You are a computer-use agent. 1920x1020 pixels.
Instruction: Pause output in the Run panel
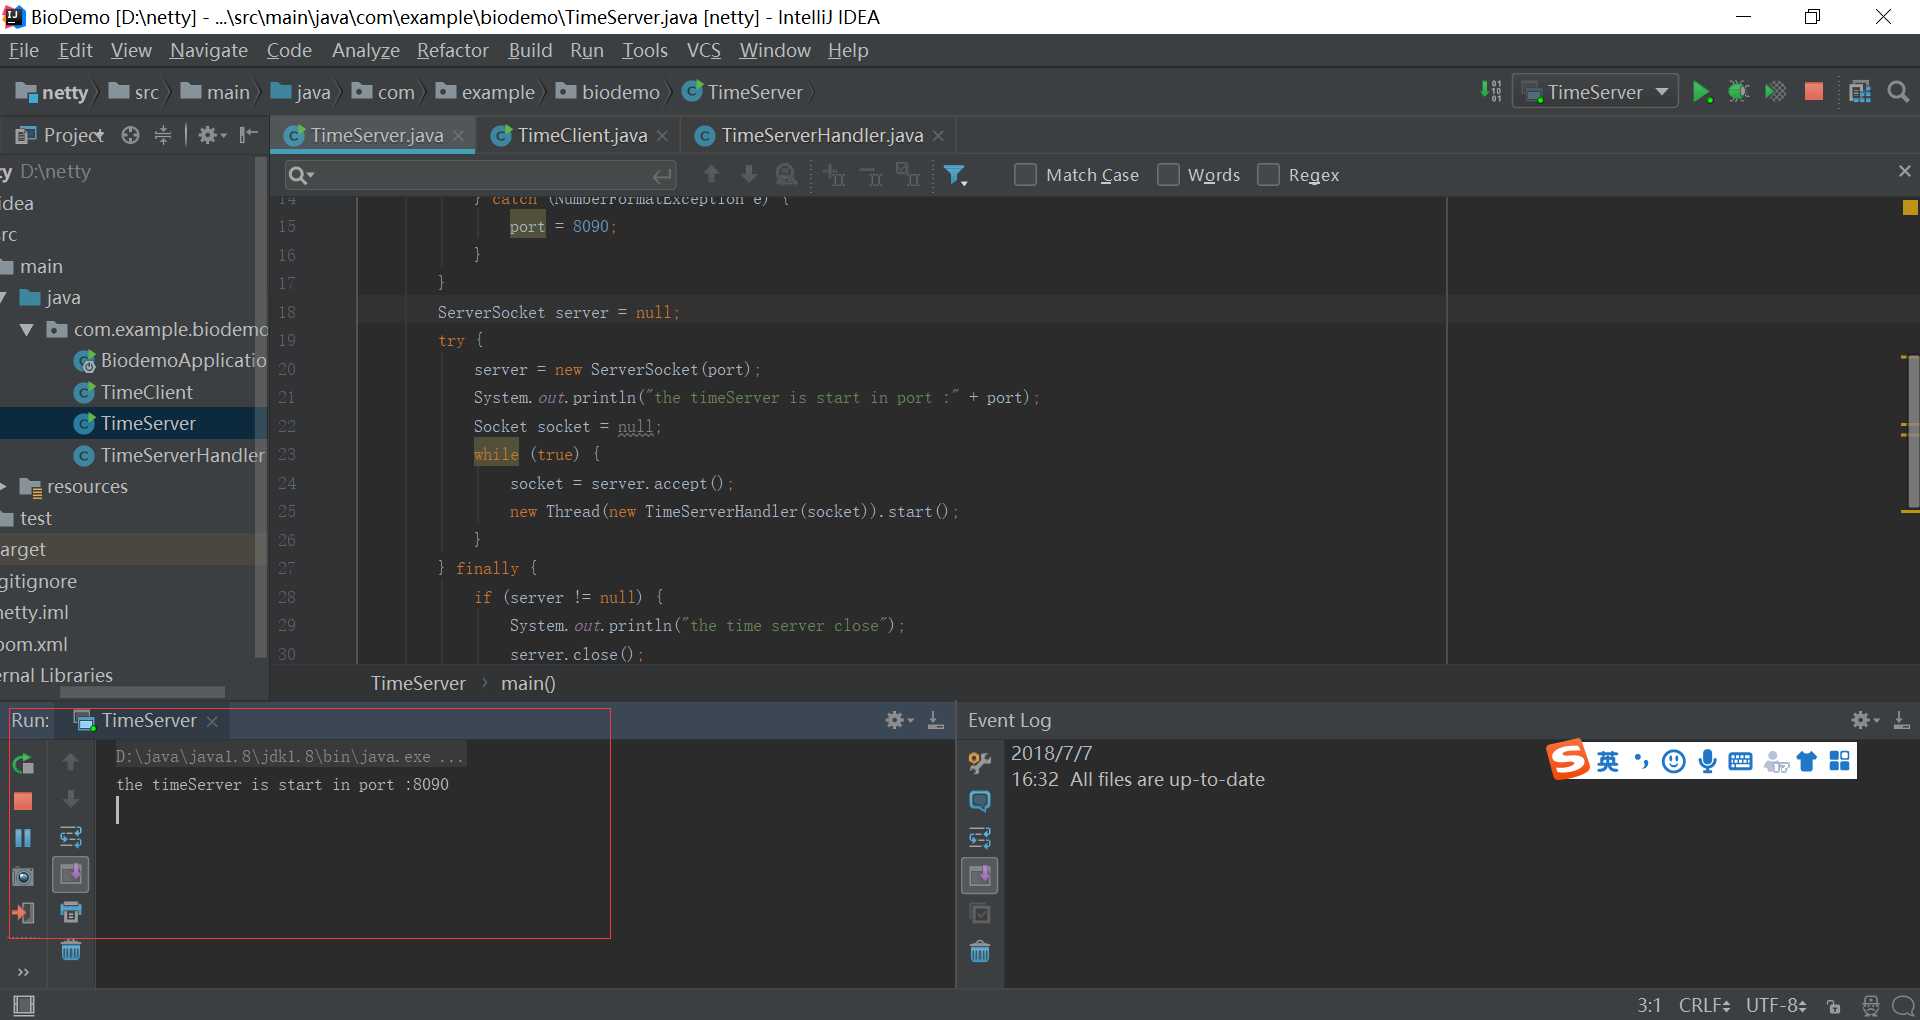coord(23,838)
